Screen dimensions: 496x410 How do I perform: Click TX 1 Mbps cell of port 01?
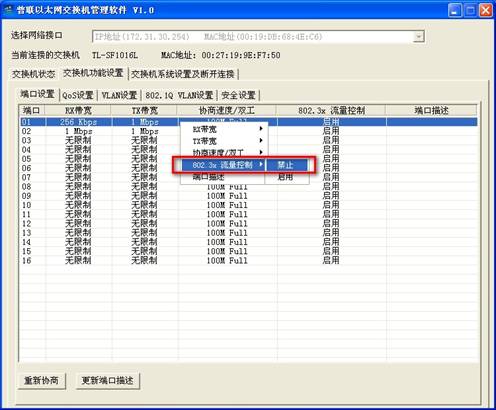pos(145,122)
